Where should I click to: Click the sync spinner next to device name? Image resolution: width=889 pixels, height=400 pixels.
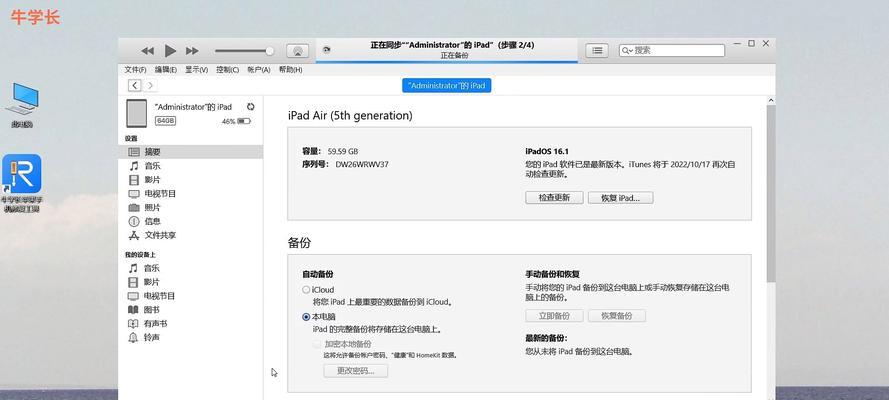[x=251, y=107]
